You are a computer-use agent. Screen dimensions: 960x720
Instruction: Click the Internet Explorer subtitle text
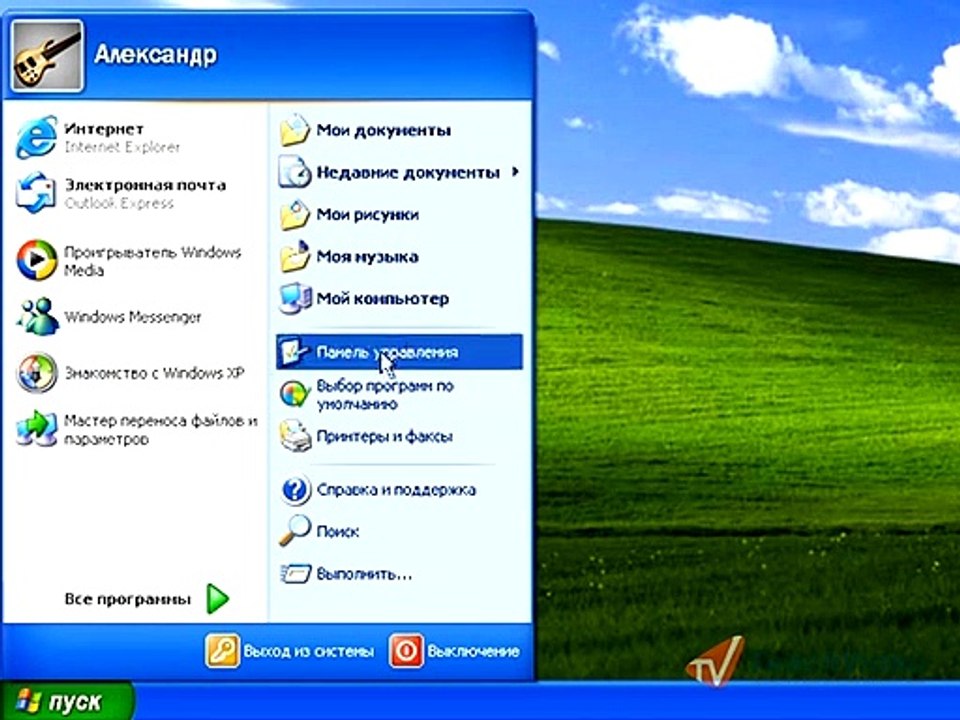[122, 148]
